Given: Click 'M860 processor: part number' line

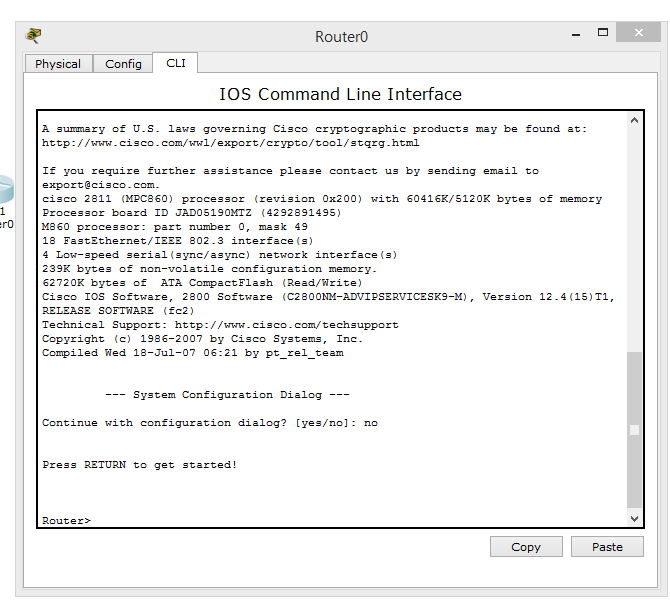Looking at the screenshot, I should (175, 227).
